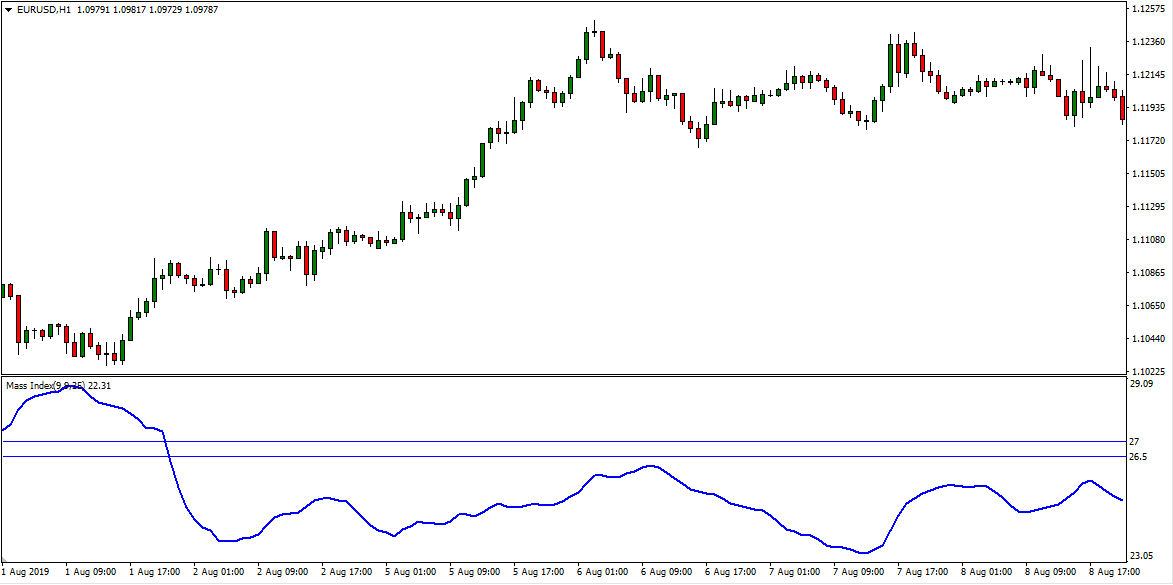Click the divider between price chart and indicator

[560, 376]
